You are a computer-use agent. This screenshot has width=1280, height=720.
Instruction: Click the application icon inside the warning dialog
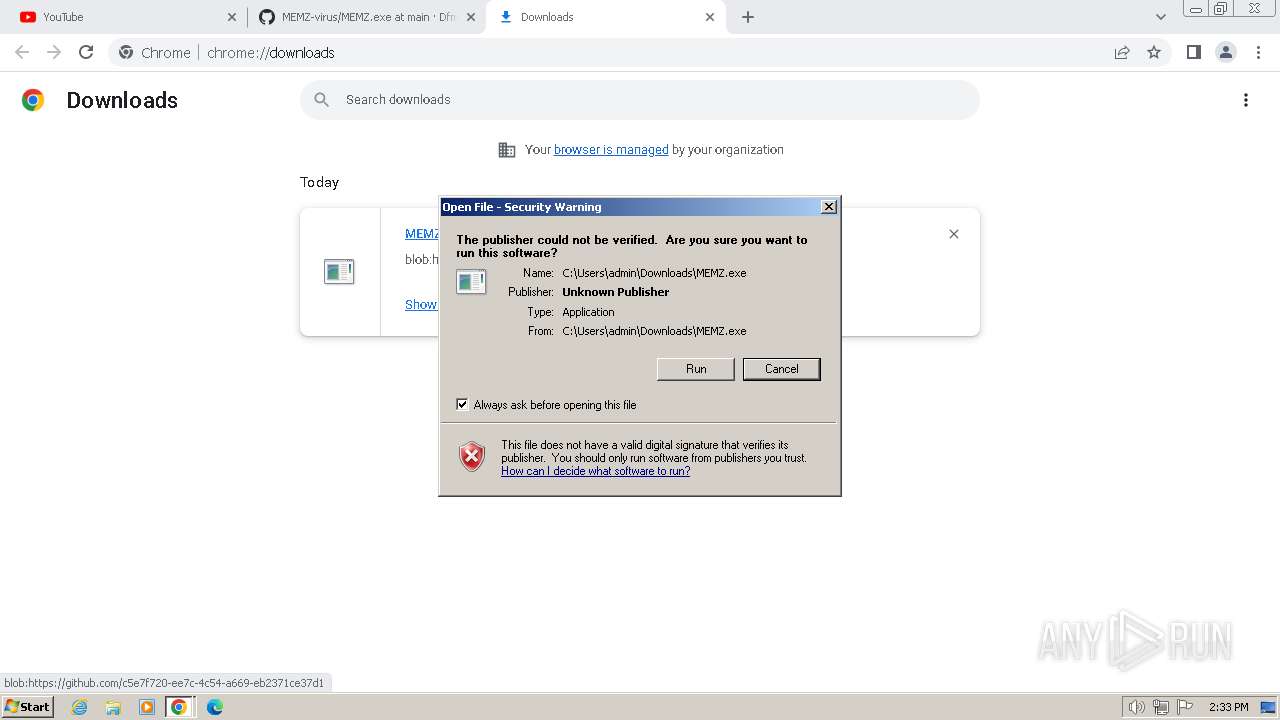[x=471, y=281]
